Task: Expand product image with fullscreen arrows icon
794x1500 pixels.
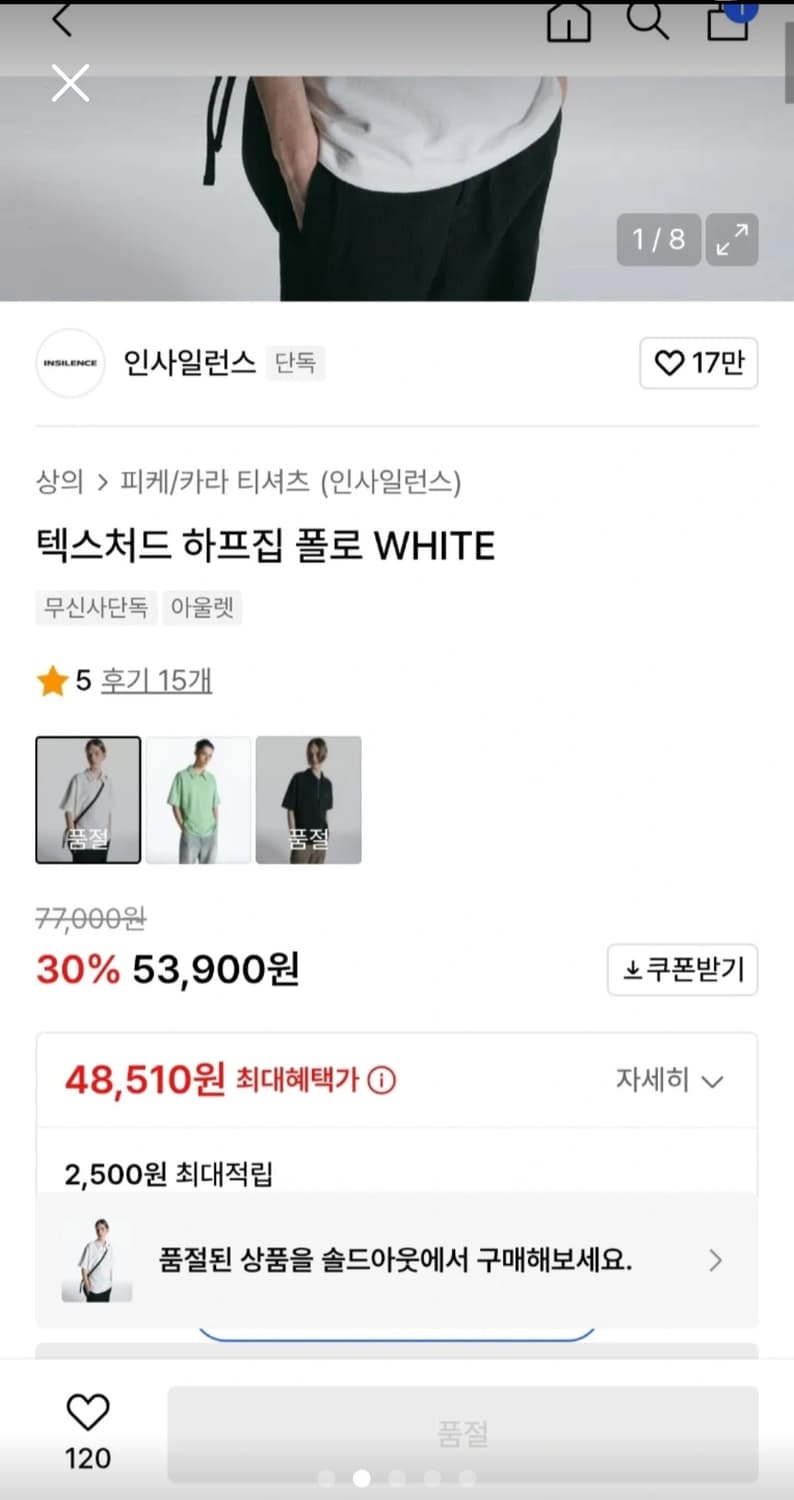Action: (734, 240)
